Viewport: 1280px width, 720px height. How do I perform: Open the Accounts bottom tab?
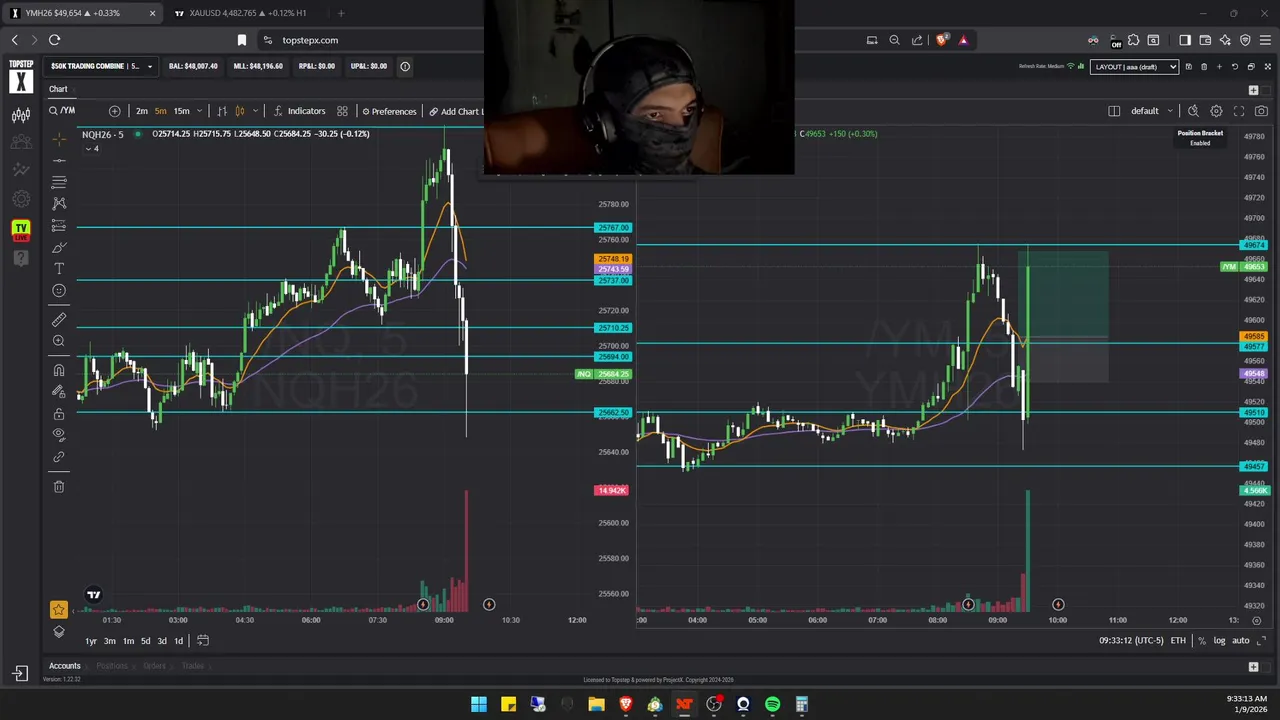tap(65, 666)
